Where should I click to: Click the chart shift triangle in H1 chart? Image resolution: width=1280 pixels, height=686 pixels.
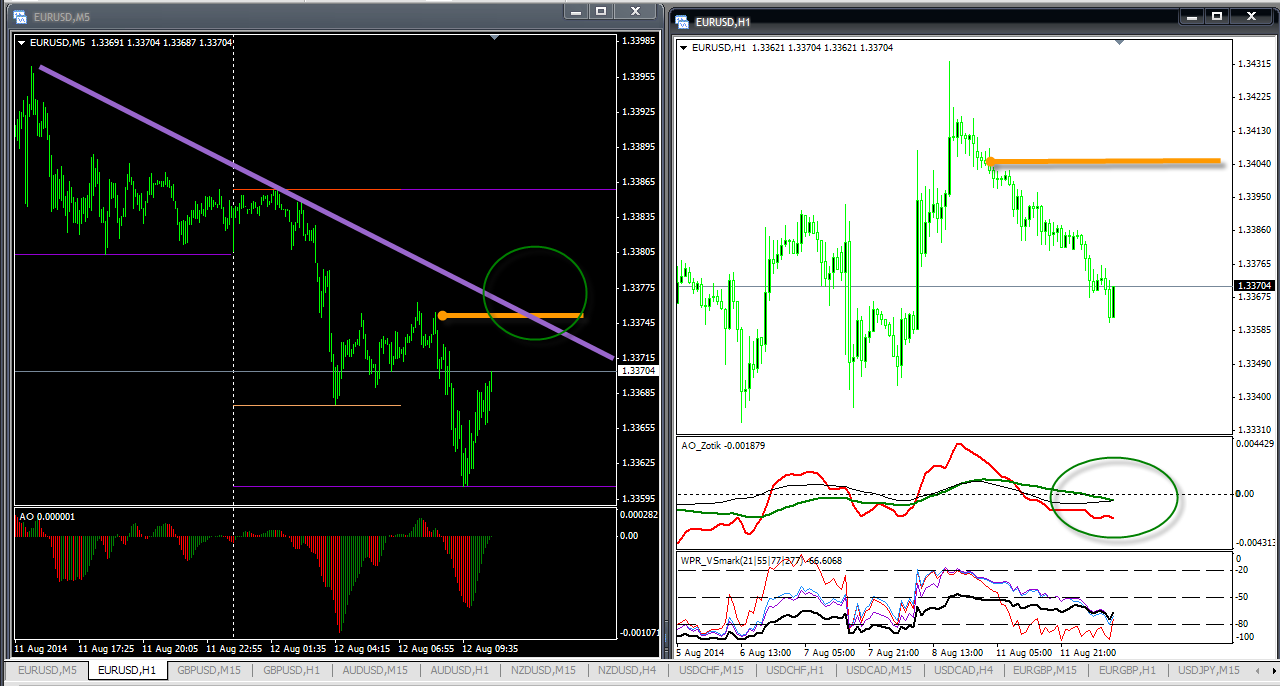click(1119, 42)
